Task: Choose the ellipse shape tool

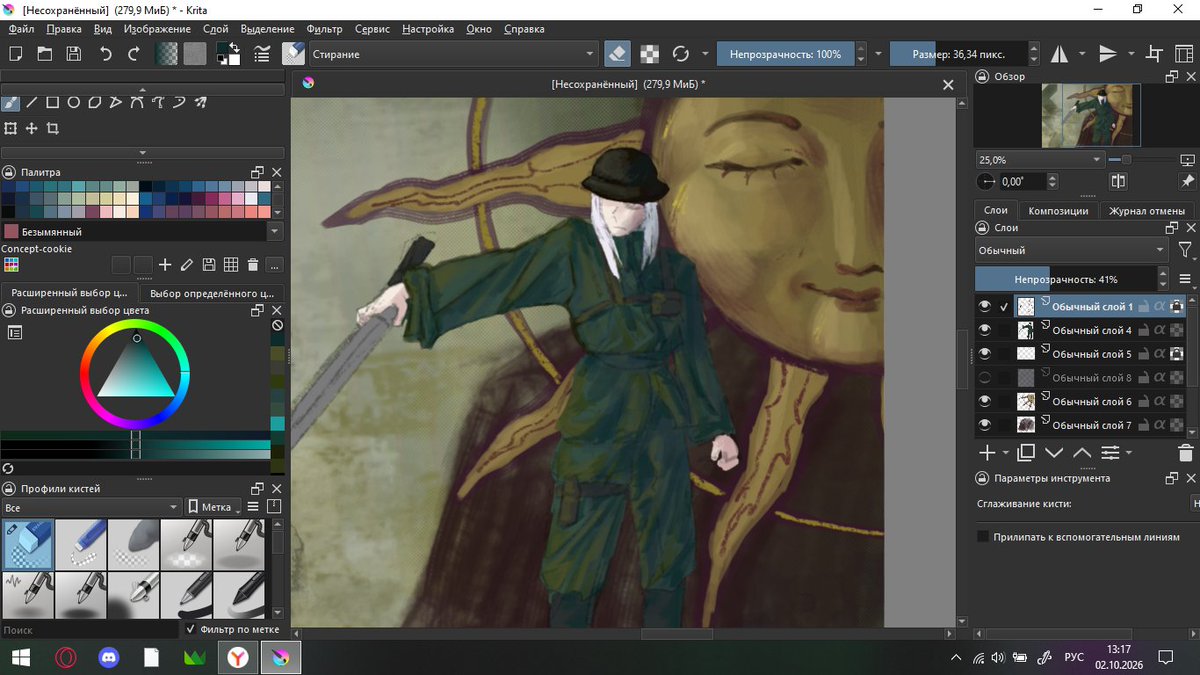Action: pos(74,102)
